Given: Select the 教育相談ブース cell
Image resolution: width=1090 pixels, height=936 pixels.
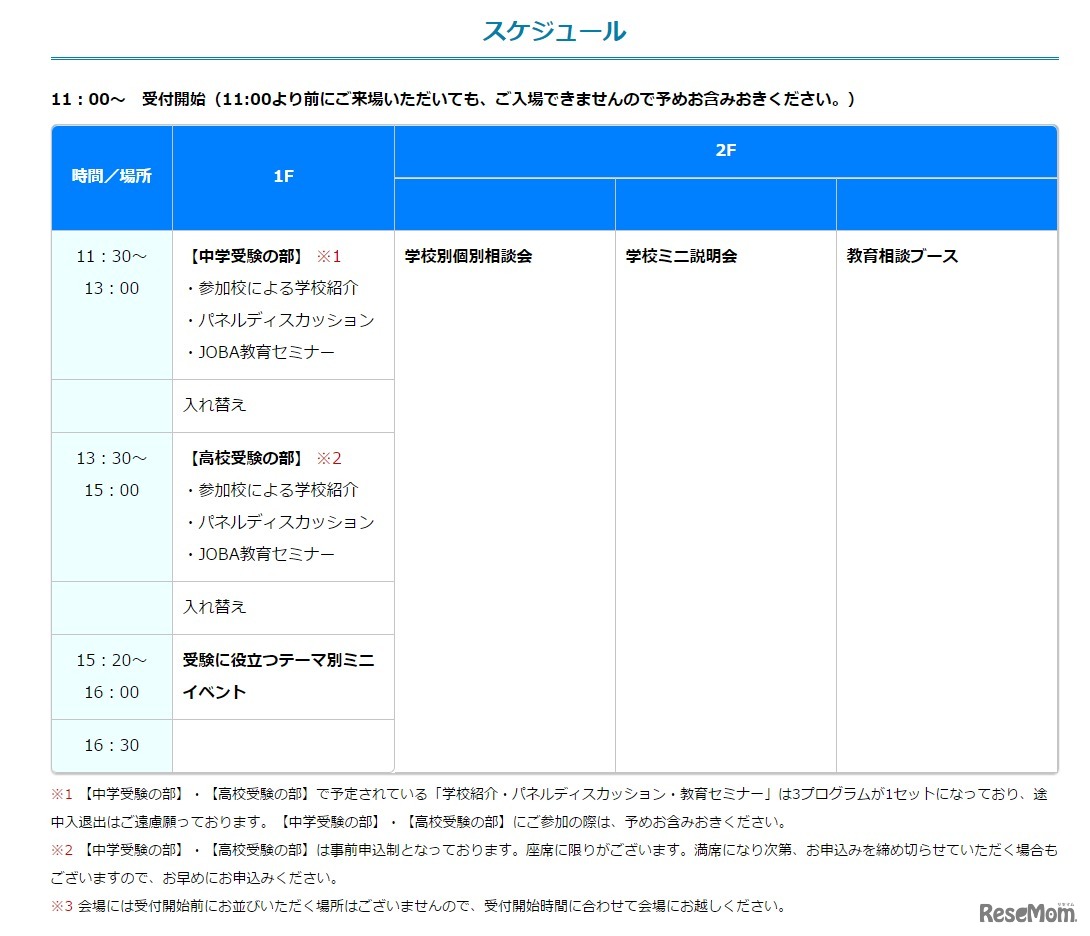Looking at the screenshot, I should click(x=899, y=256).
